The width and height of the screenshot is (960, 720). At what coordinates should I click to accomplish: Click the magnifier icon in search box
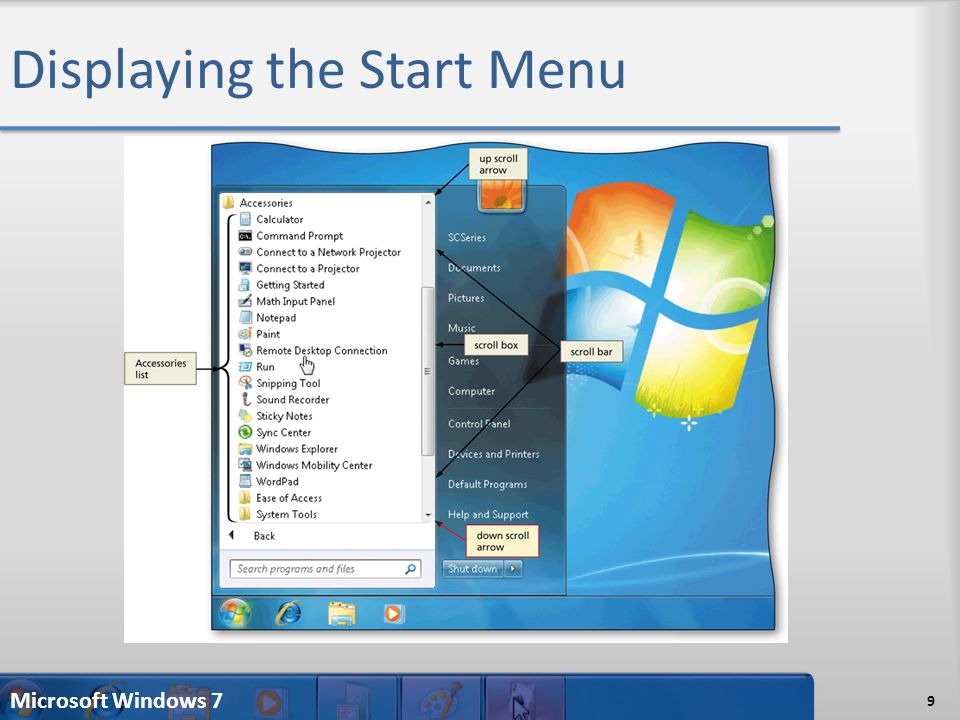[x=411, y=569]
